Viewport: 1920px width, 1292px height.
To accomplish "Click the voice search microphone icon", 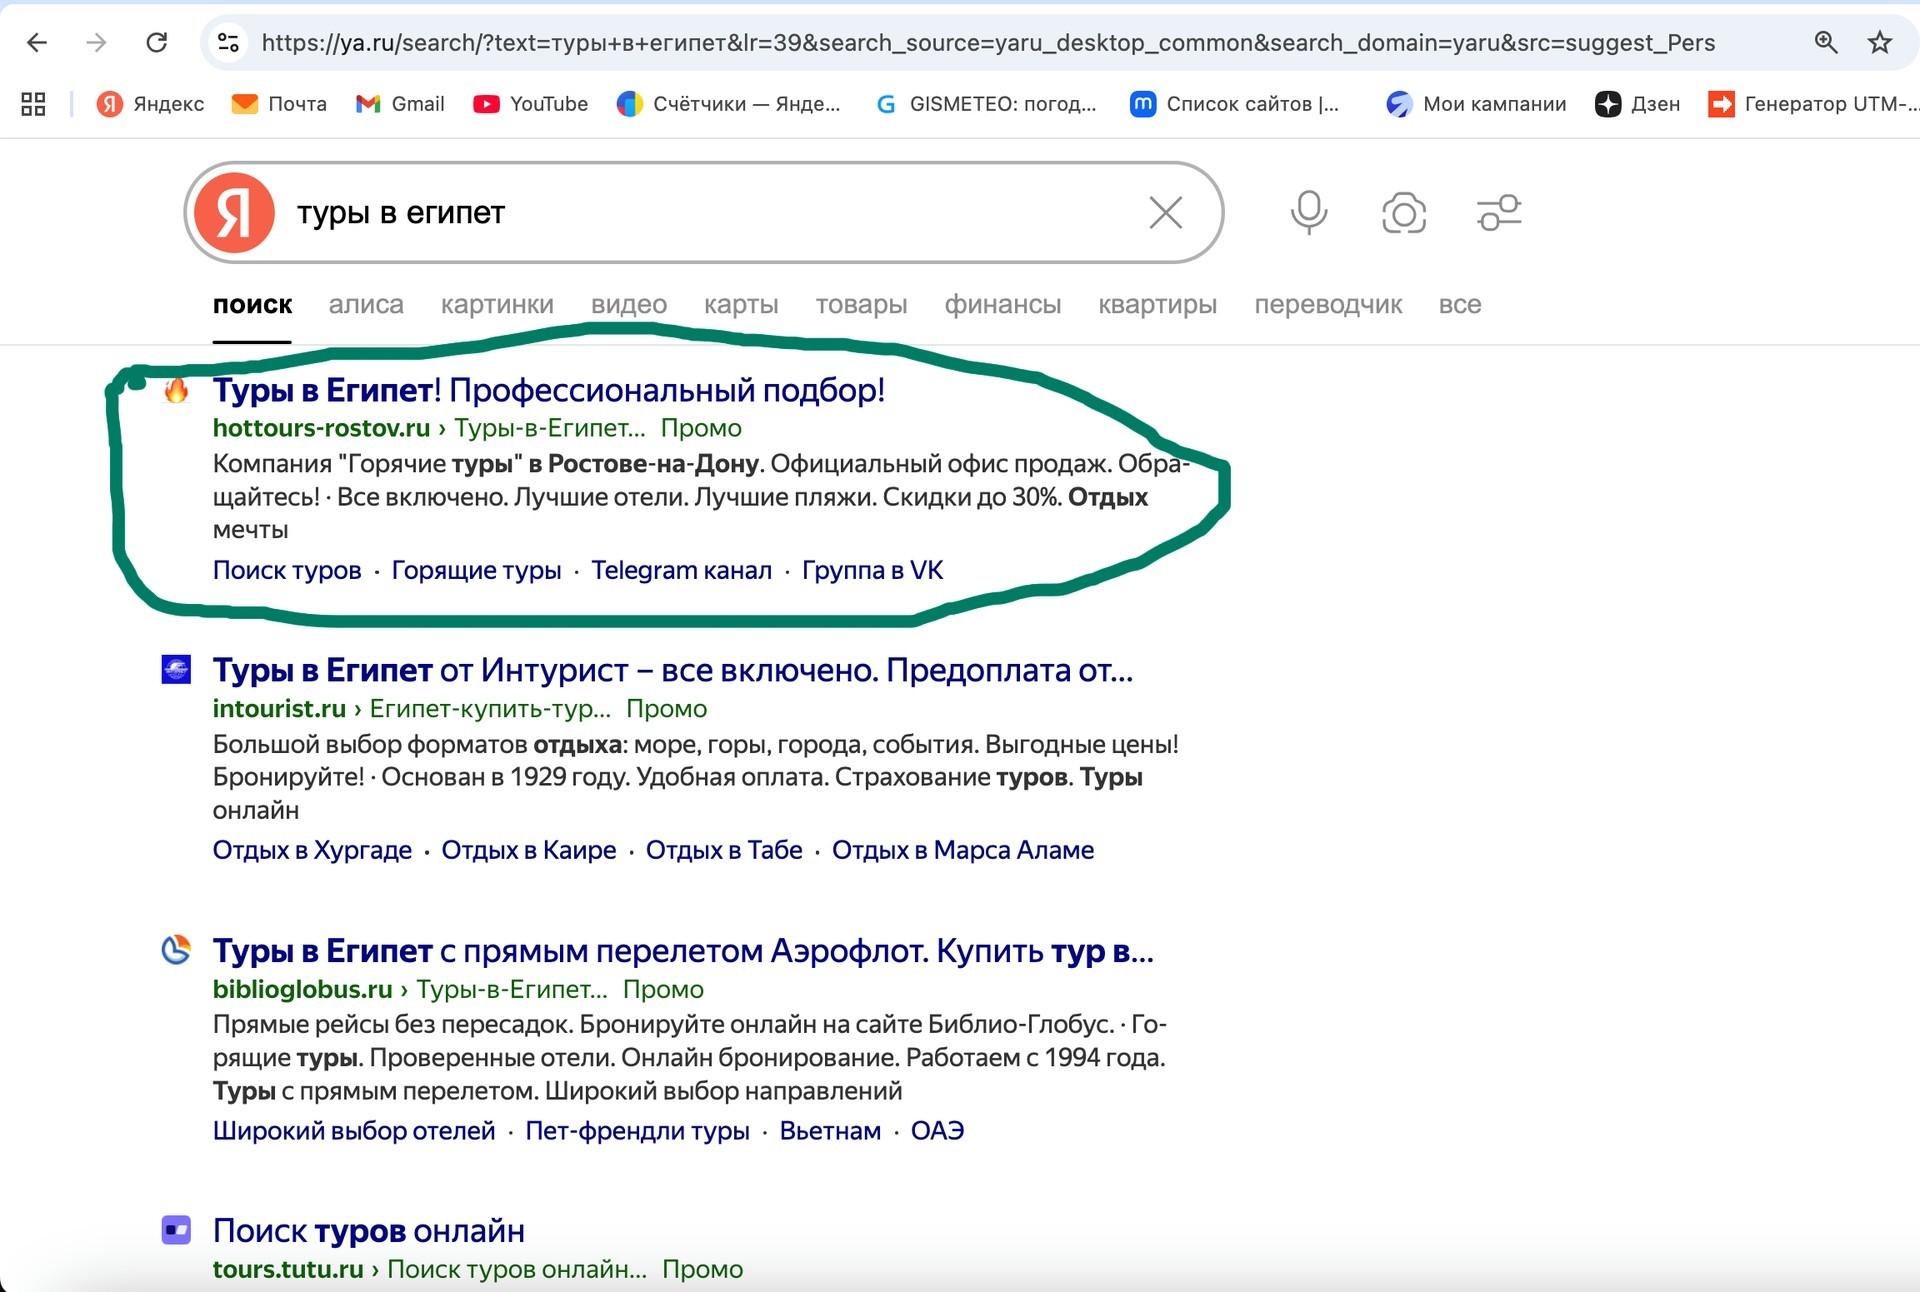I will (x=1308, y=212).
